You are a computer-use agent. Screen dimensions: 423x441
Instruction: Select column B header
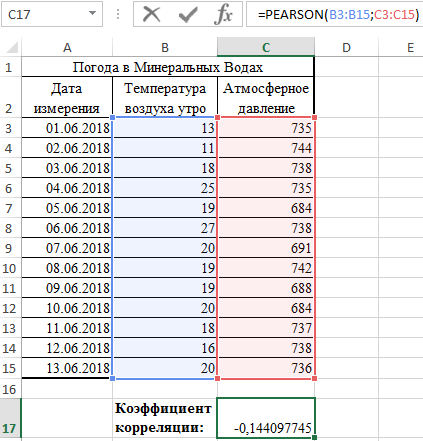(165, 47)
